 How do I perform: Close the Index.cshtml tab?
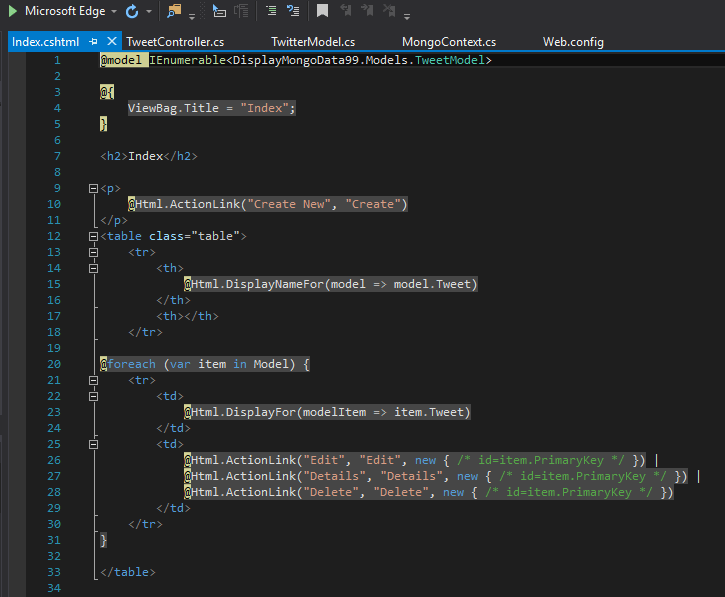click(x=110, y=42)
